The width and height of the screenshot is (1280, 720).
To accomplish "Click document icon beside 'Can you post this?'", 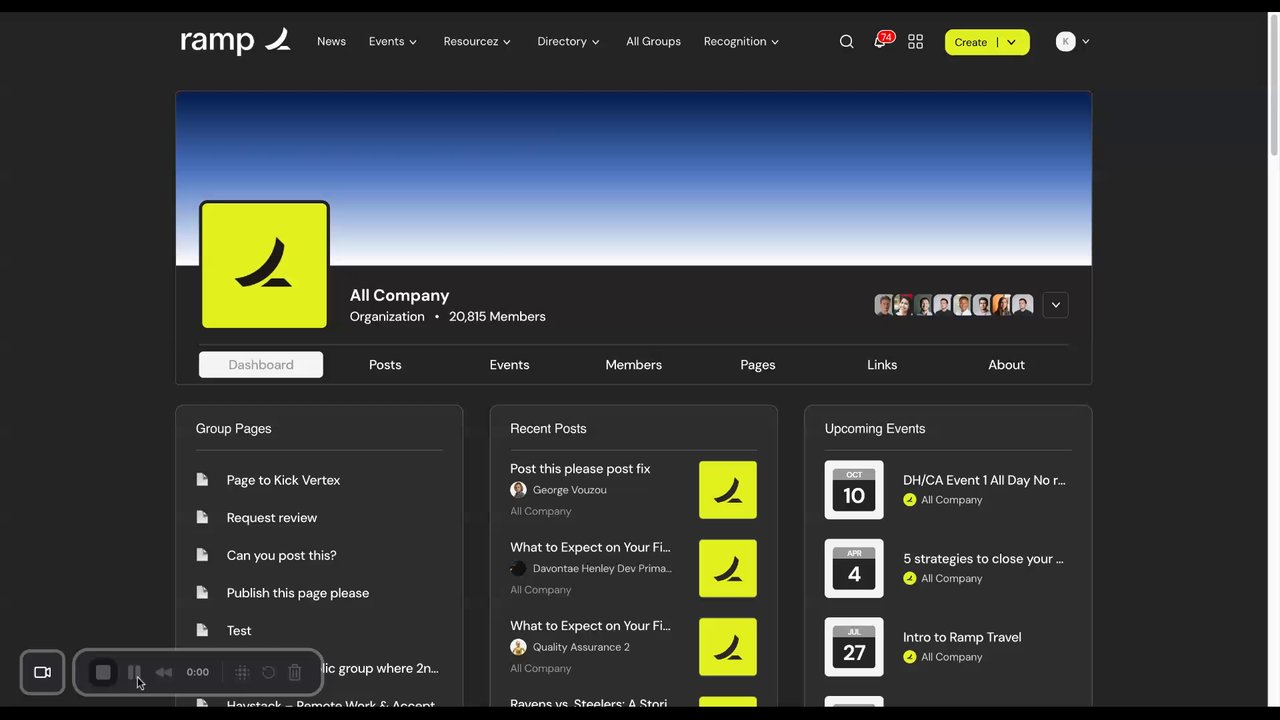I will pyautogui.click(x=202, y=555).
